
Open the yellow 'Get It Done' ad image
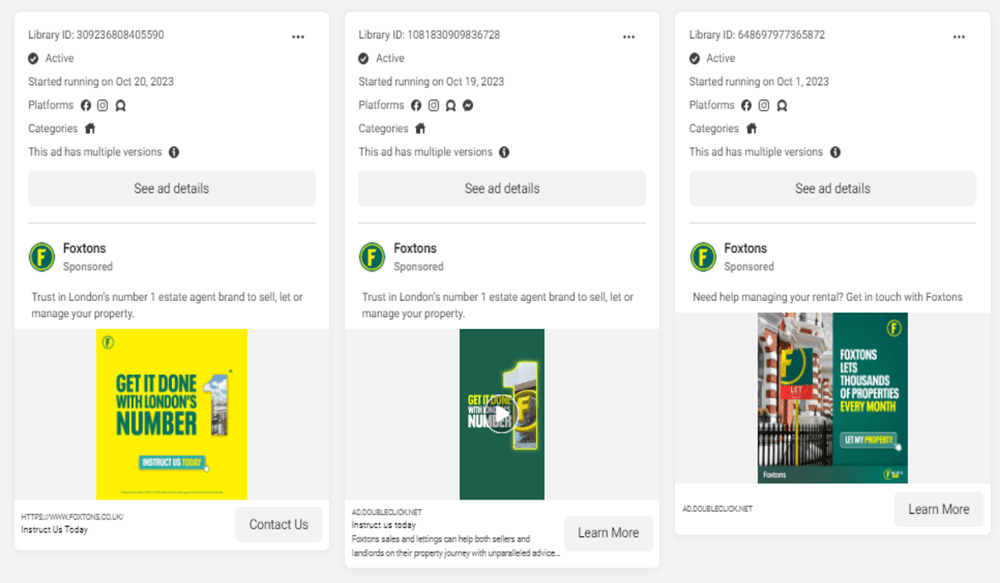[x=171, y=414]
